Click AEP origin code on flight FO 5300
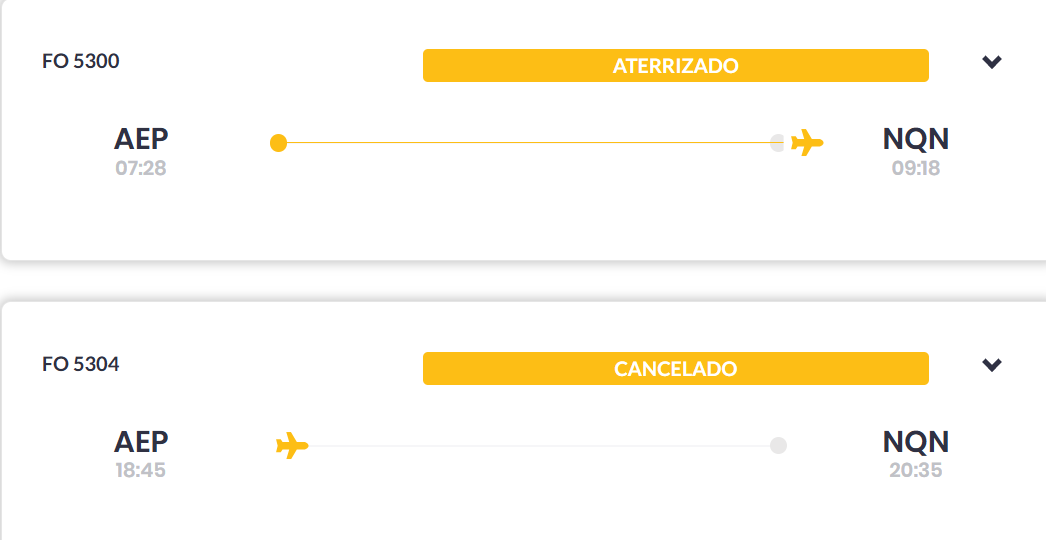The height and width of the screenshot is (540, 1046). click(141, 139)
